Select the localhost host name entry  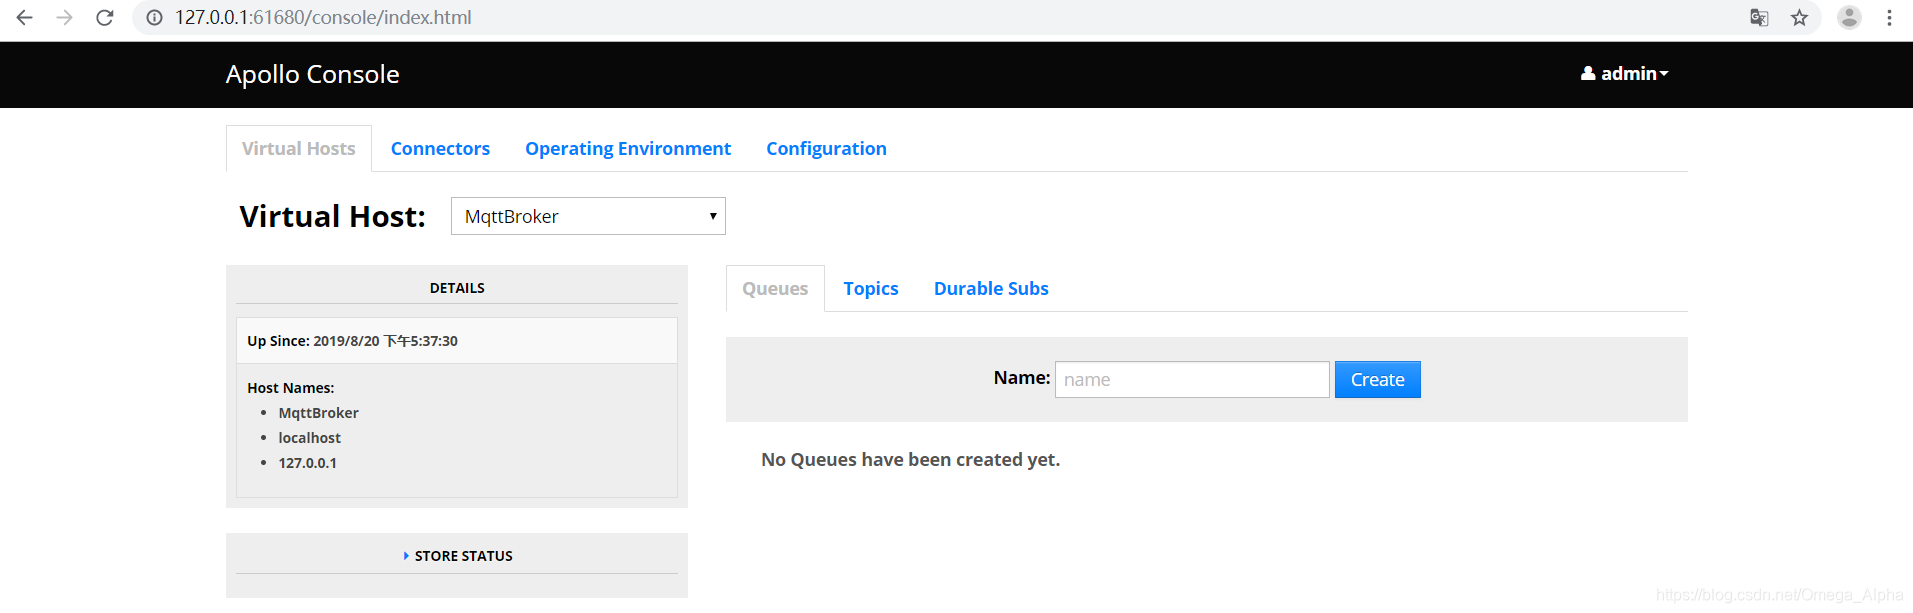coord(309,438)
